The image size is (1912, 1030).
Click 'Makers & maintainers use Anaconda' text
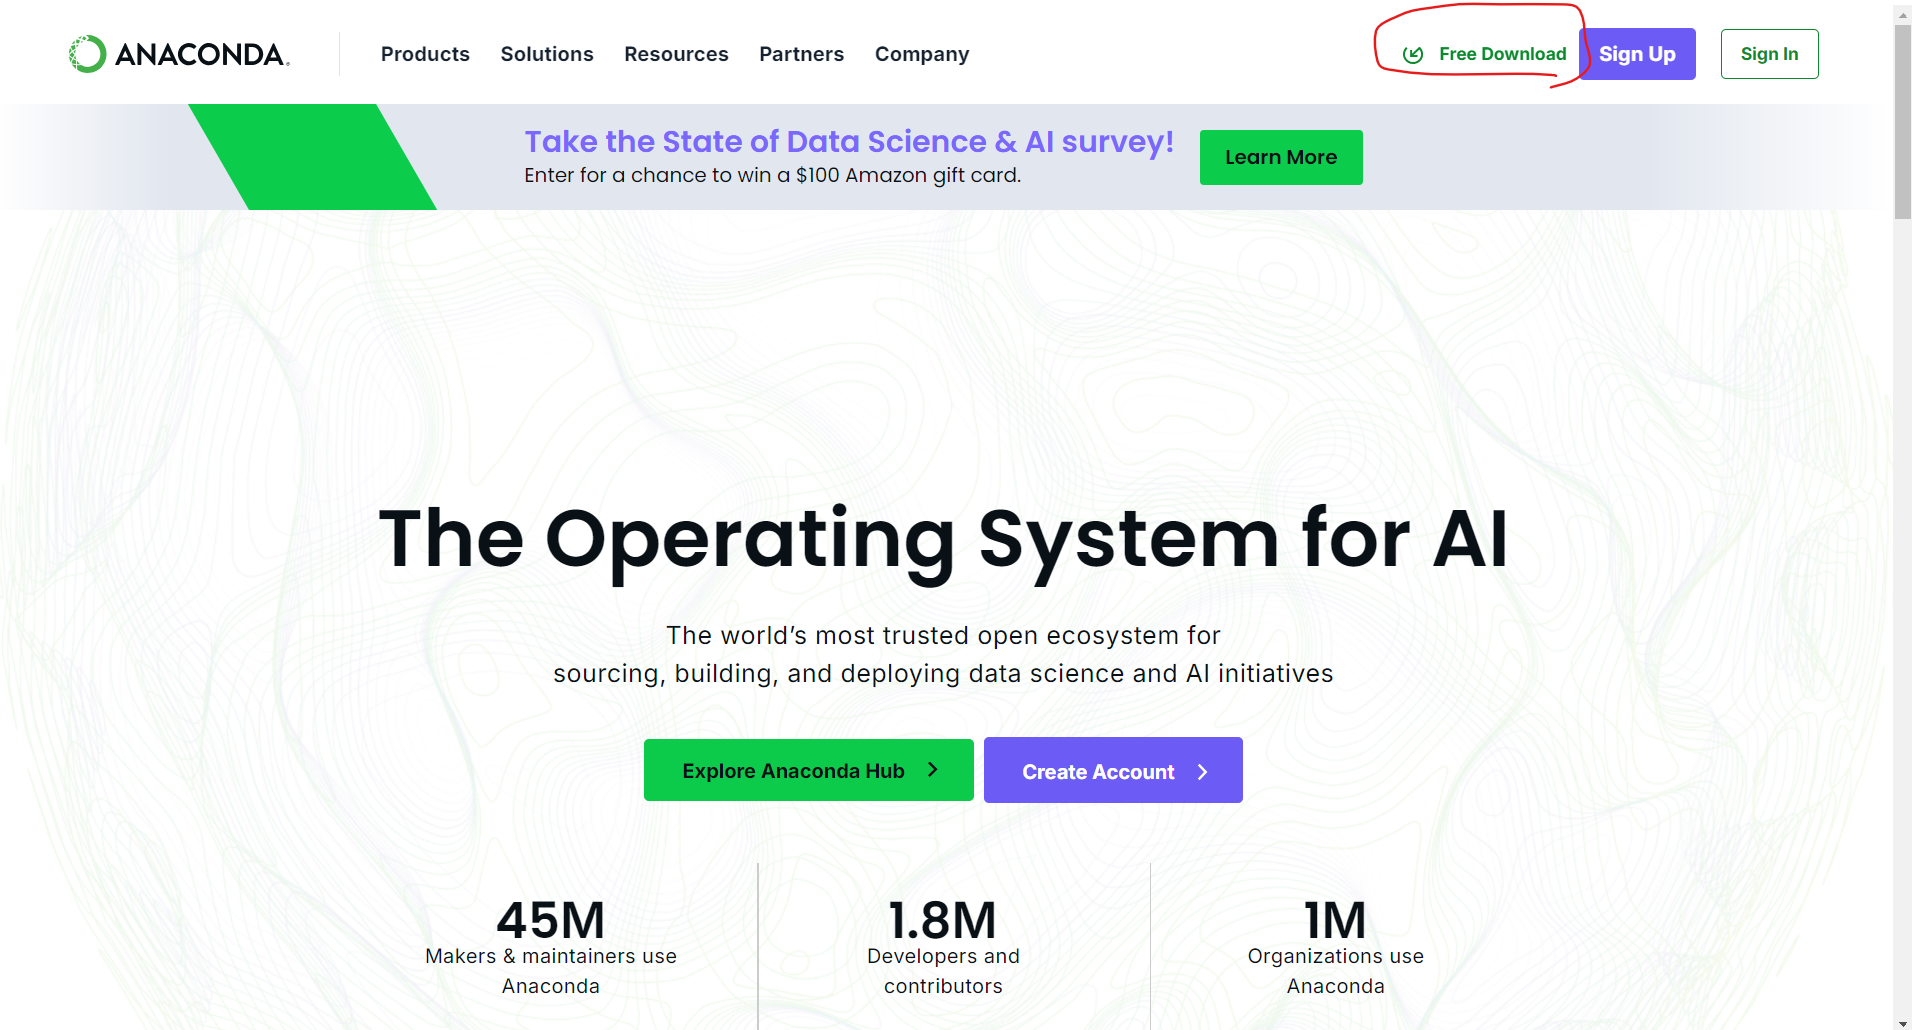pos(551,971)
